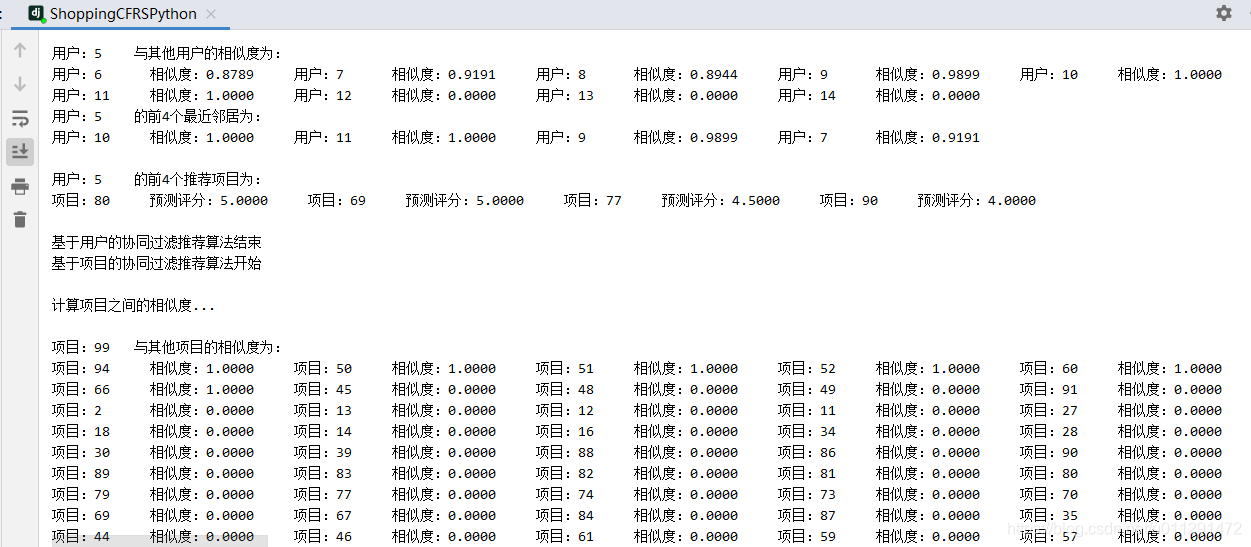Image resolution: width=1251 pixels, height=547 pixels.
Task: Toggle soft-wrap for console output
Action: (20, 118)
